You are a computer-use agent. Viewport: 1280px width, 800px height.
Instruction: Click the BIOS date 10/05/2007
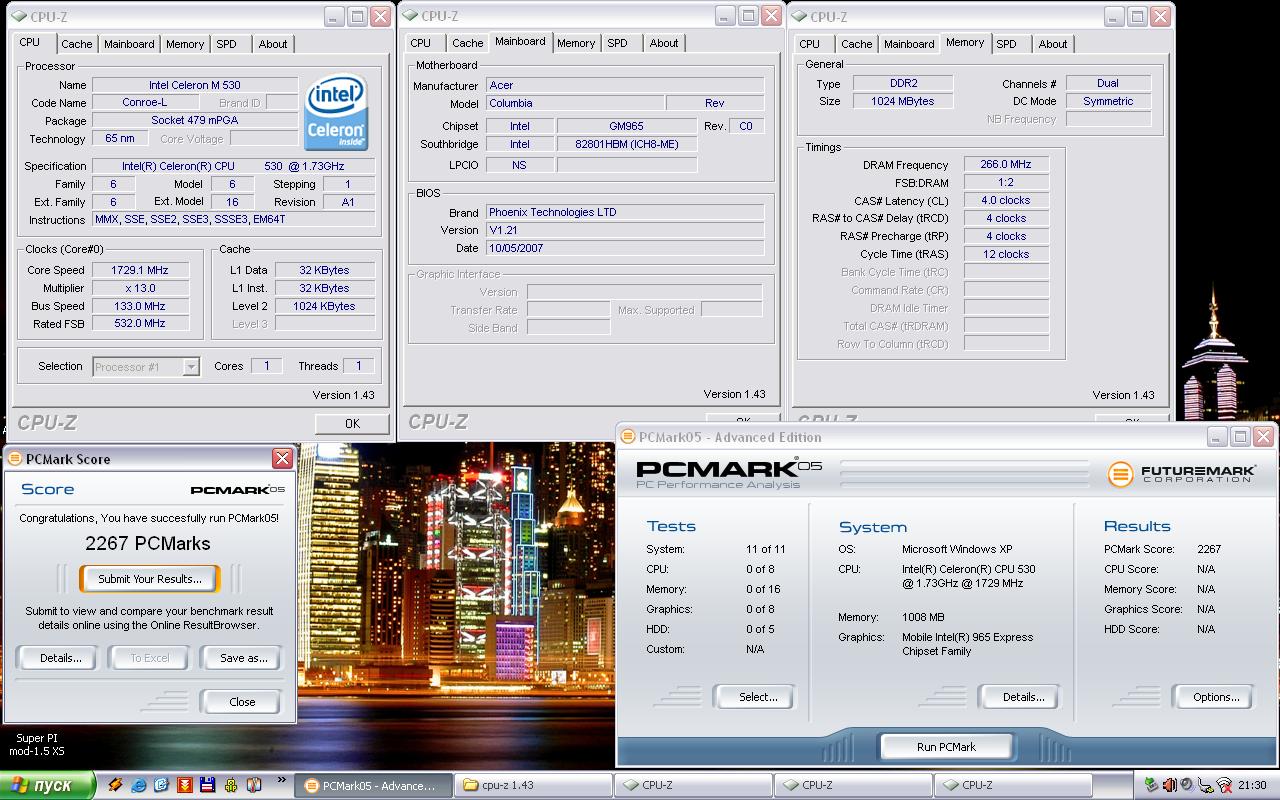coord(625,248)
